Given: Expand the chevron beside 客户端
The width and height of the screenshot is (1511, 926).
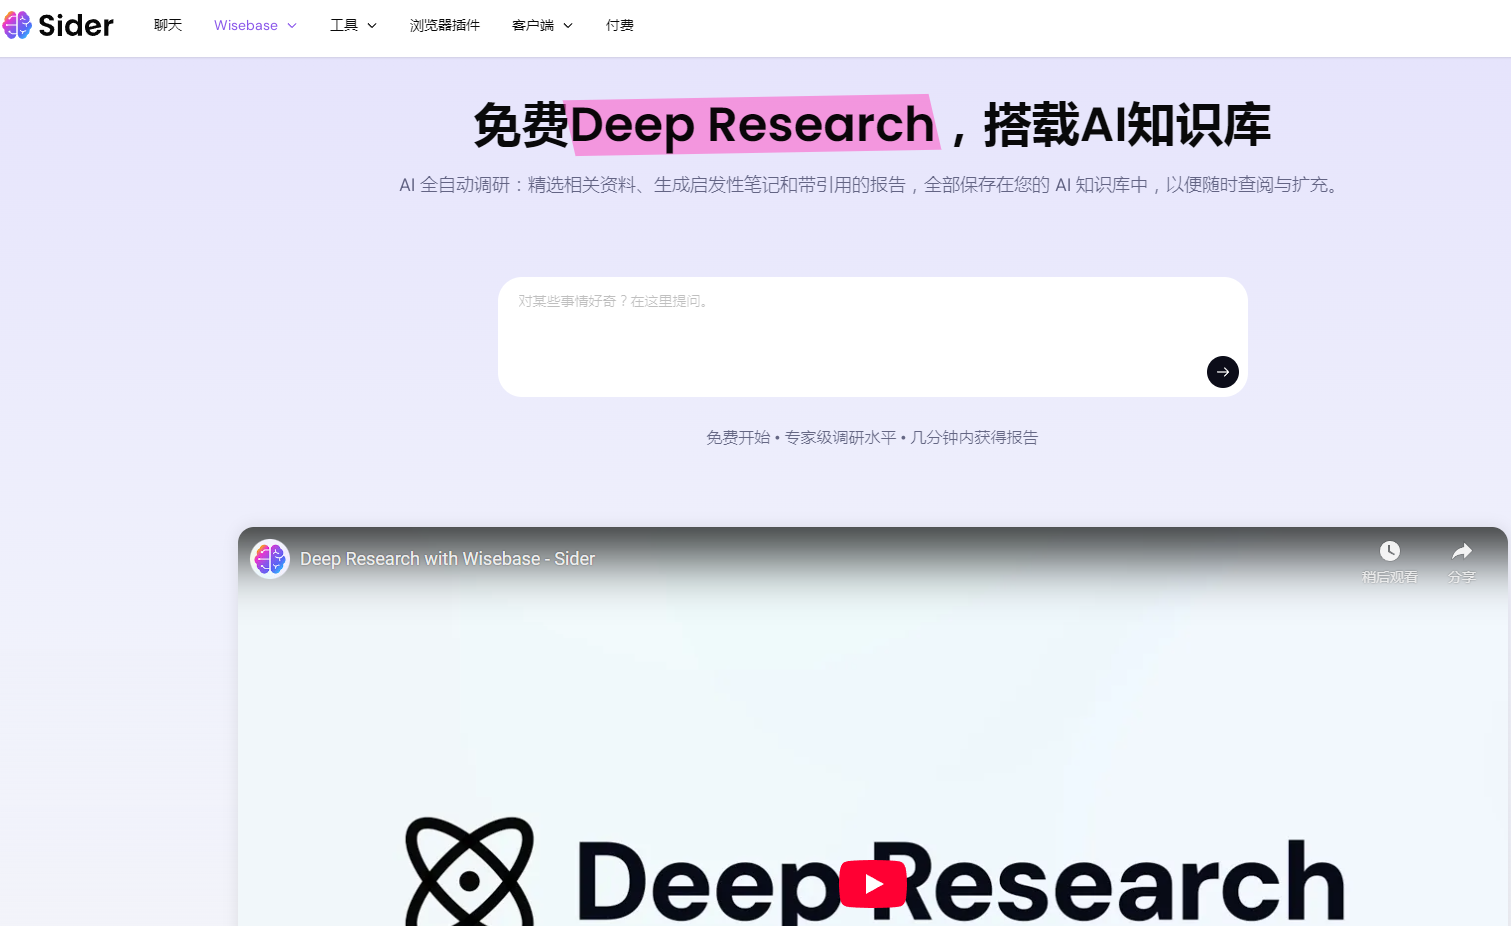Looking at the screenshot, I should 568,26.
